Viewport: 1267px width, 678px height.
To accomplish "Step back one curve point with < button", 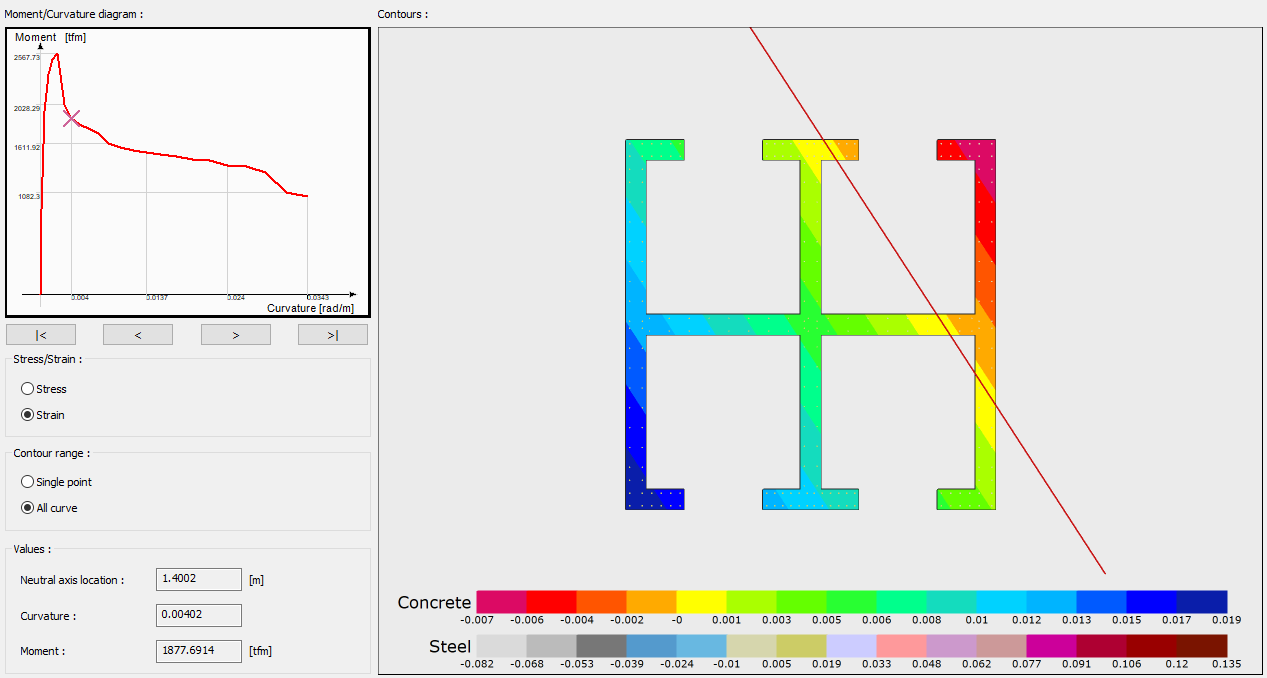I will click(x=137, y=333).
